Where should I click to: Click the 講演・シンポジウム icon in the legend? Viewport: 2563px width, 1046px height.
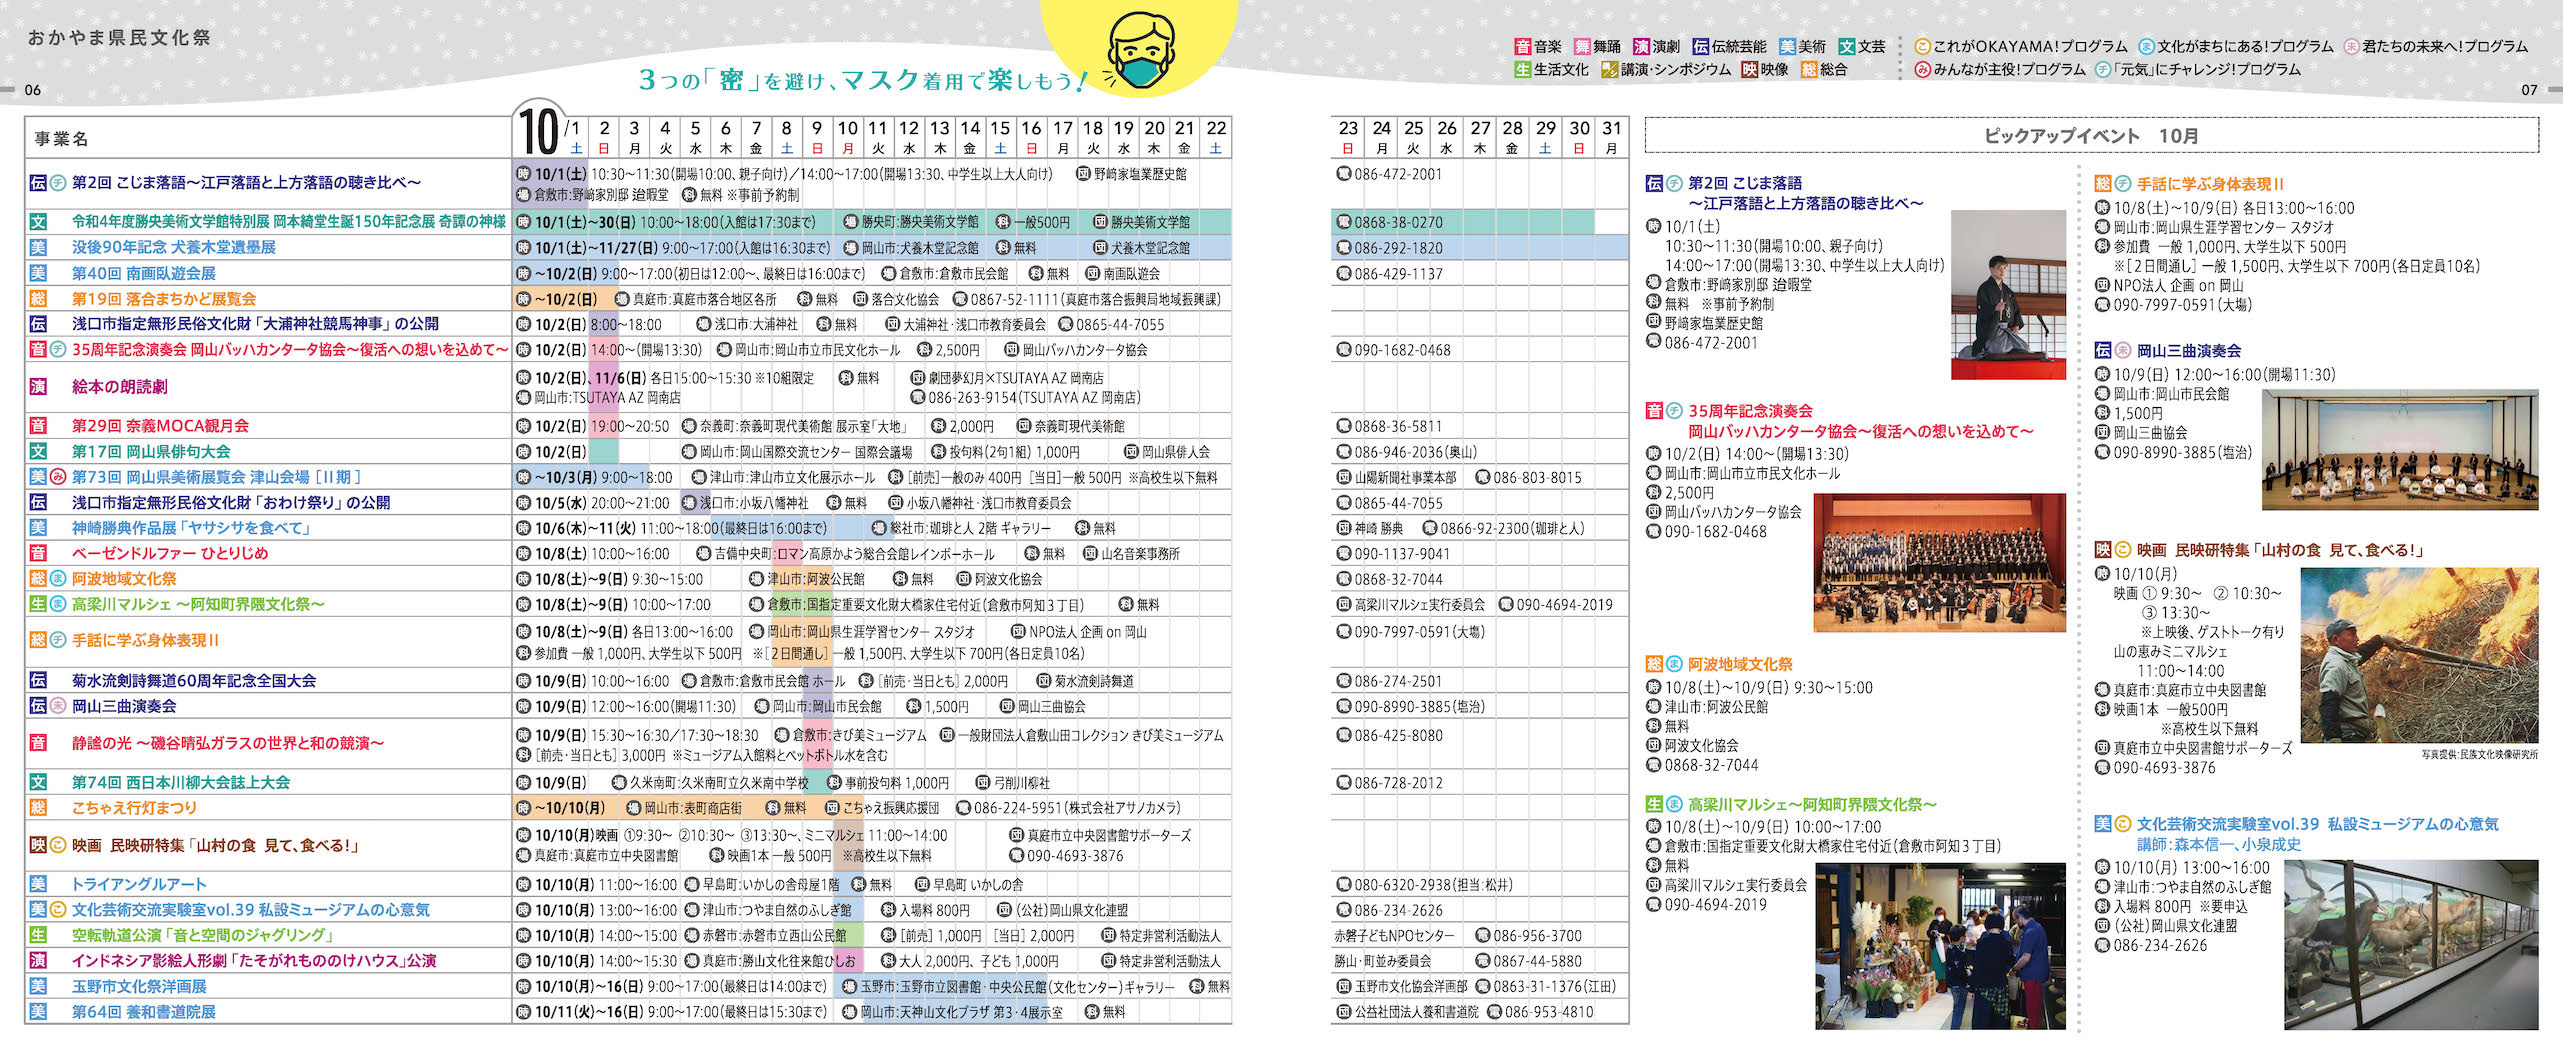[x=1609, y=69]
